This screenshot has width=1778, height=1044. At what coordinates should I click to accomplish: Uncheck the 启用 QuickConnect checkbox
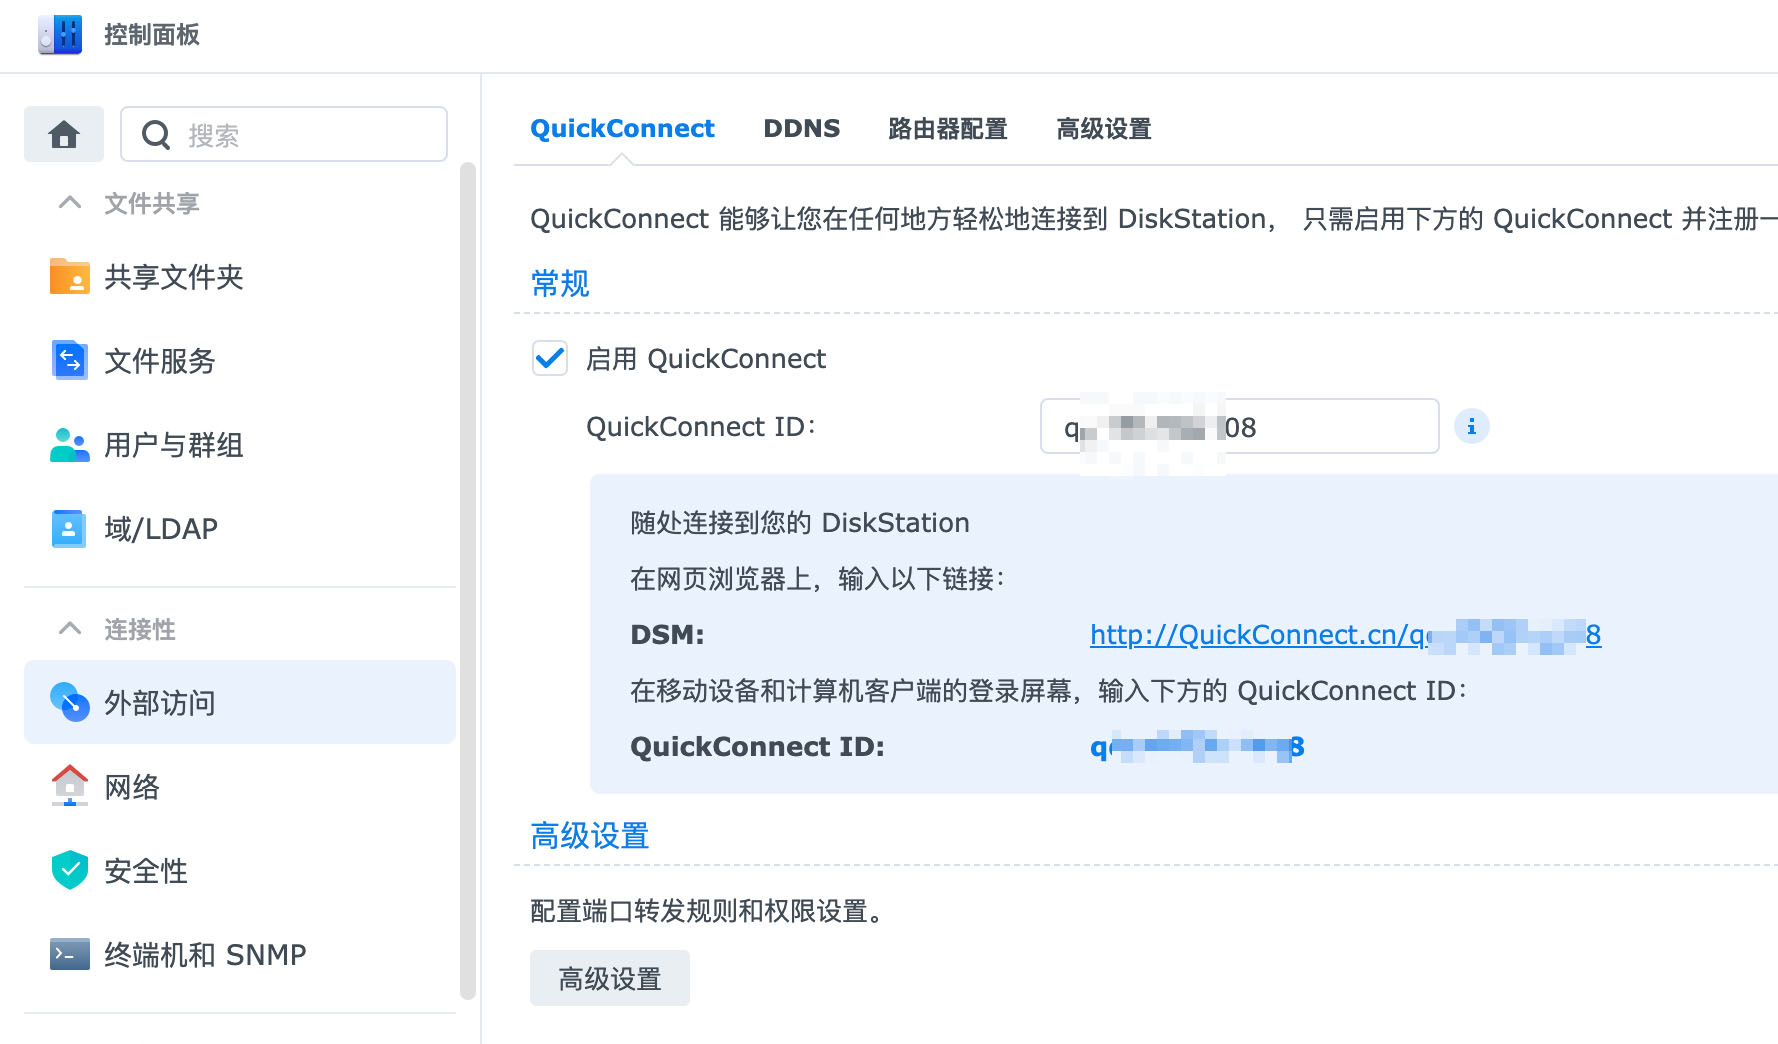coord(550,358)
